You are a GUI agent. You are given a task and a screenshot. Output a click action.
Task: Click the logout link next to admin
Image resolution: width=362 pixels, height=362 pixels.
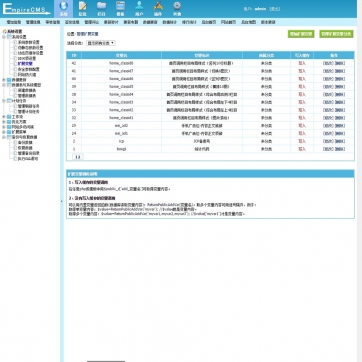pos(274,9)
